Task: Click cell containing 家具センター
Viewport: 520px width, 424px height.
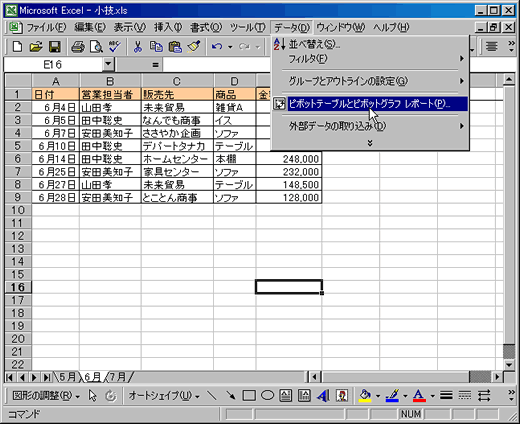Action: (177, 172)
